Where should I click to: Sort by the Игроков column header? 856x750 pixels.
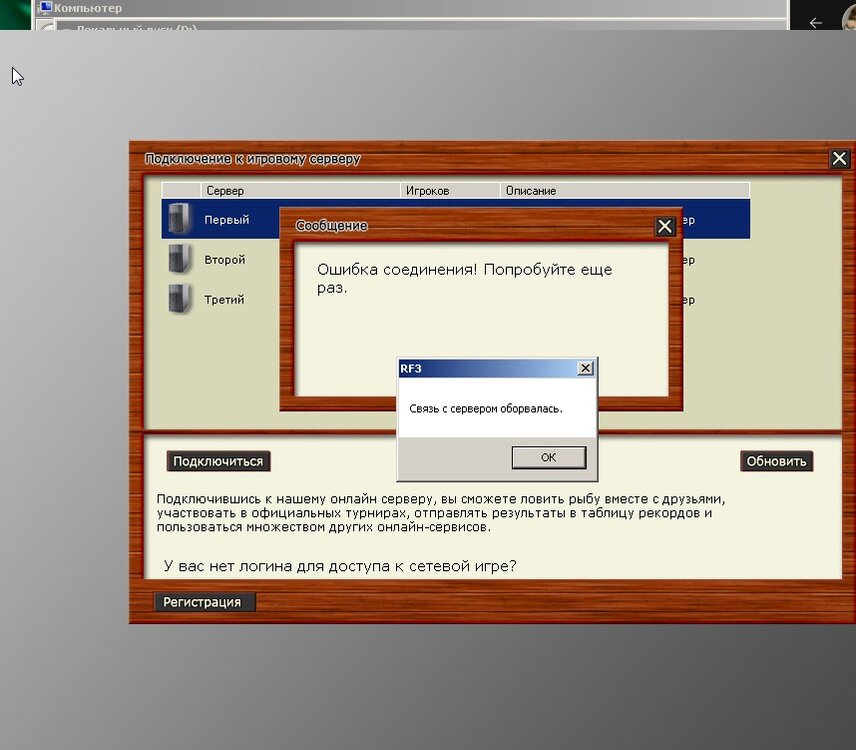coord(450,190)
